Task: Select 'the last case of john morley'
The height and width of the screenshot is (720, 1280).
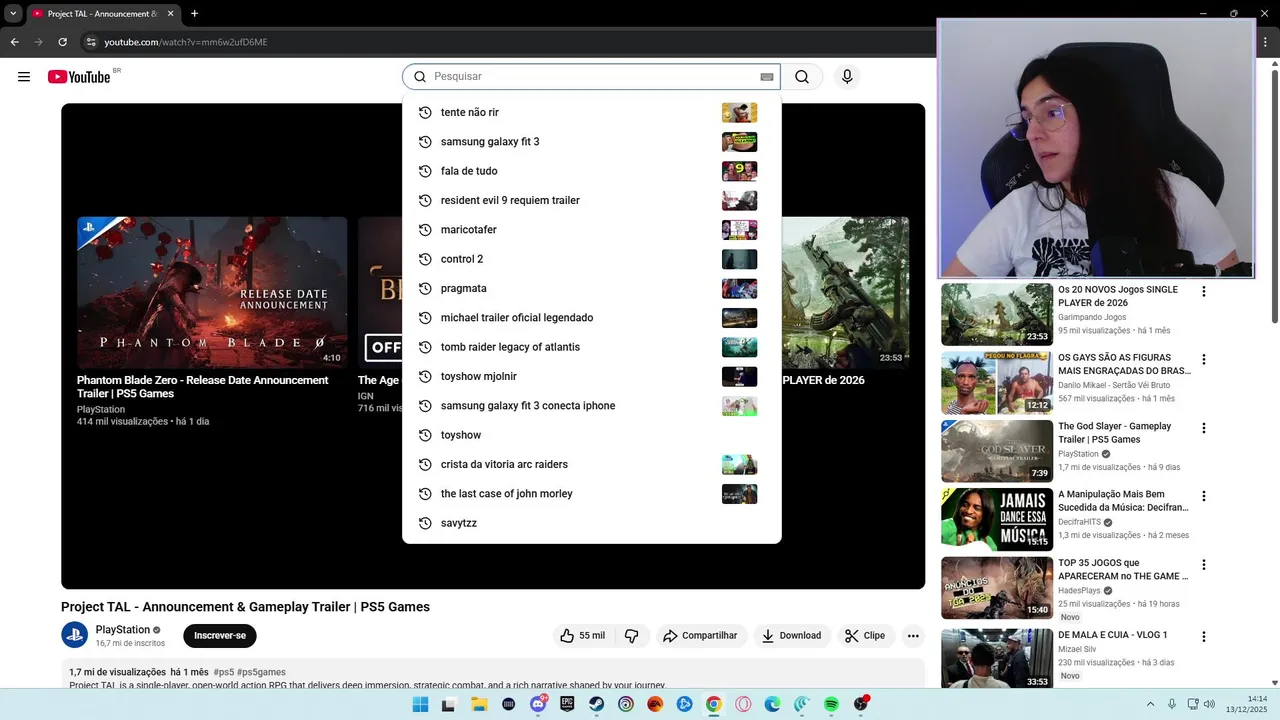Action: point(591,494)
